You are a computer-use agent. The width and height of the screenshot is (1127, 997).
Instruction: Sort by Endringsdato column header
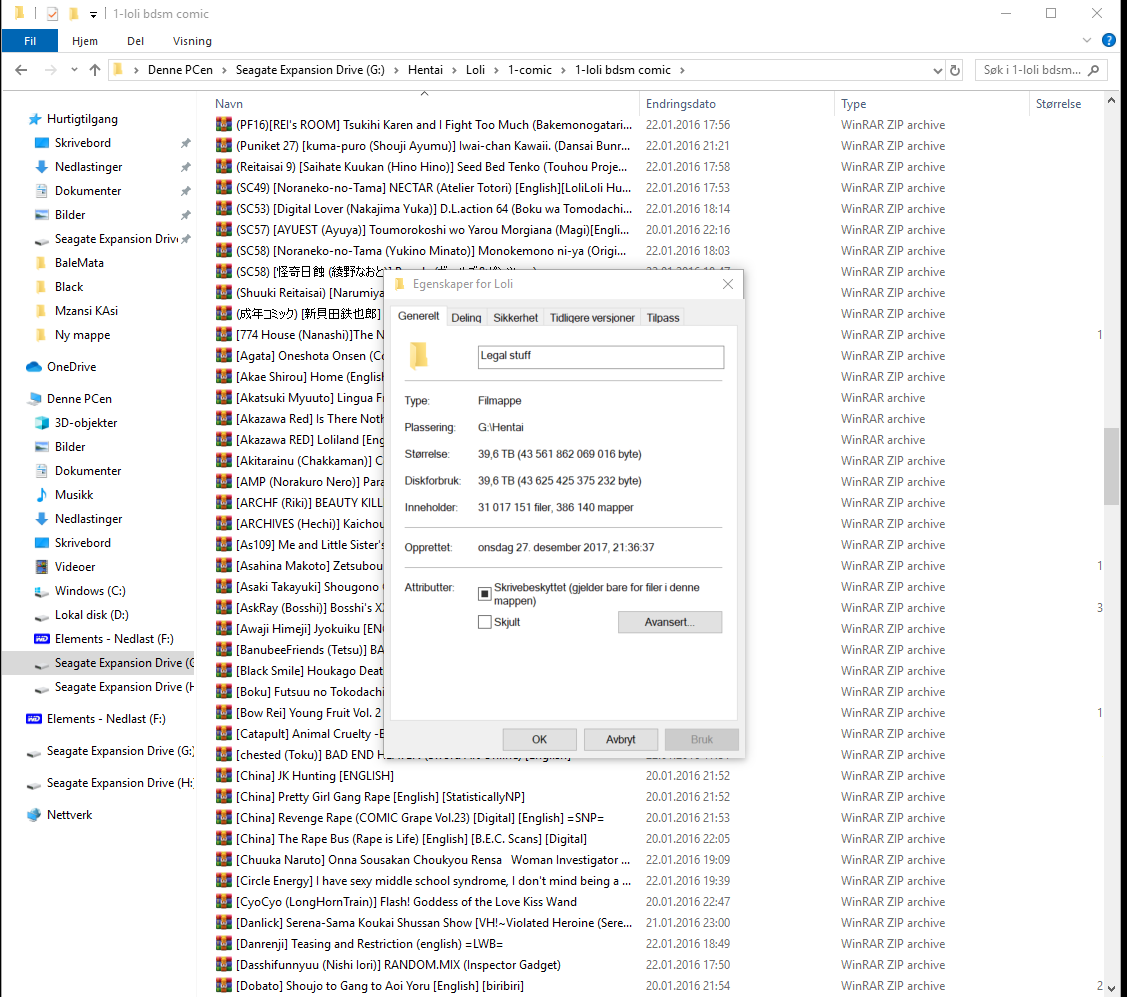pos(737,104)
